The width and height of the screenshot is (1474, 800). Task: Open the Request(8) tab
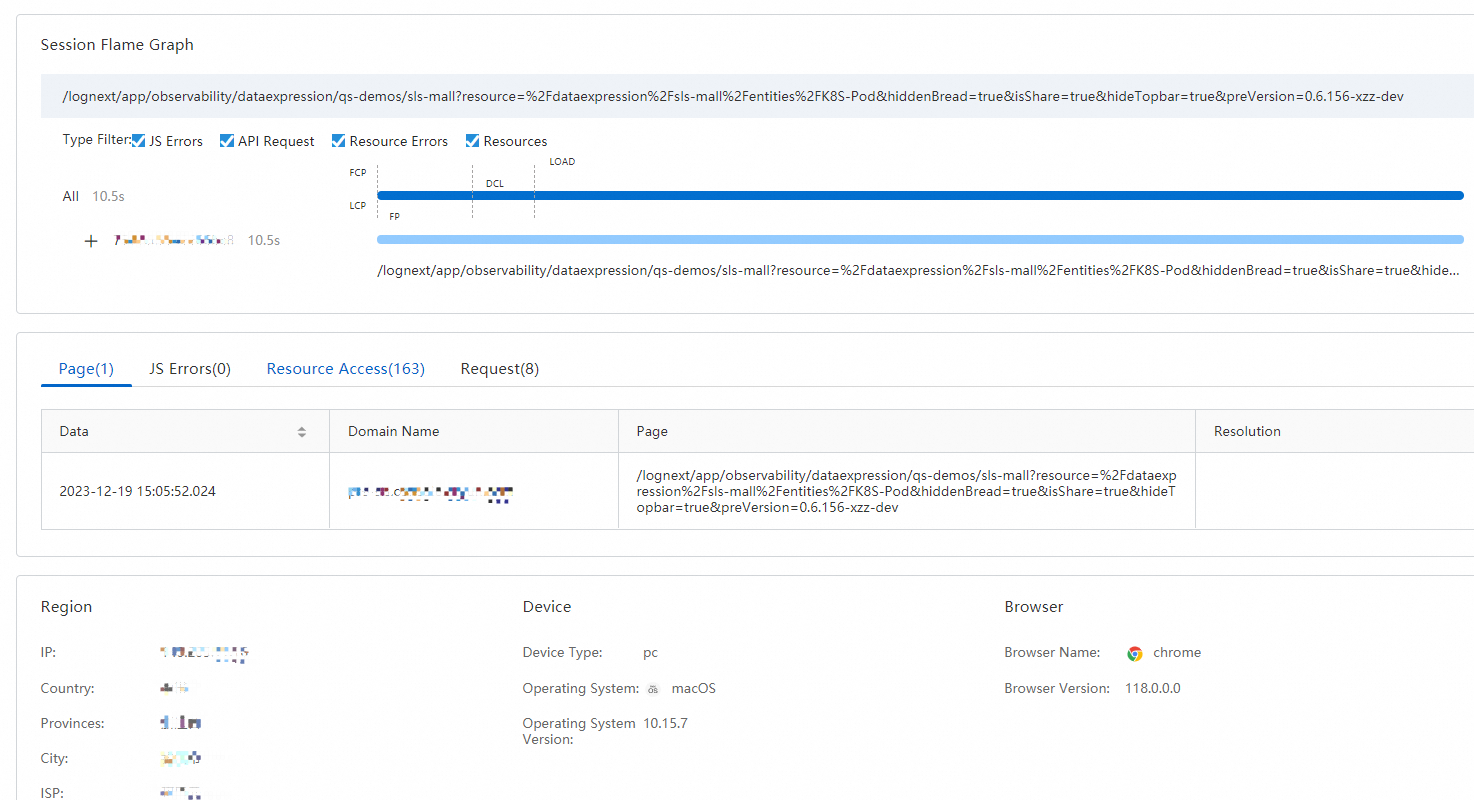point(500,369)
